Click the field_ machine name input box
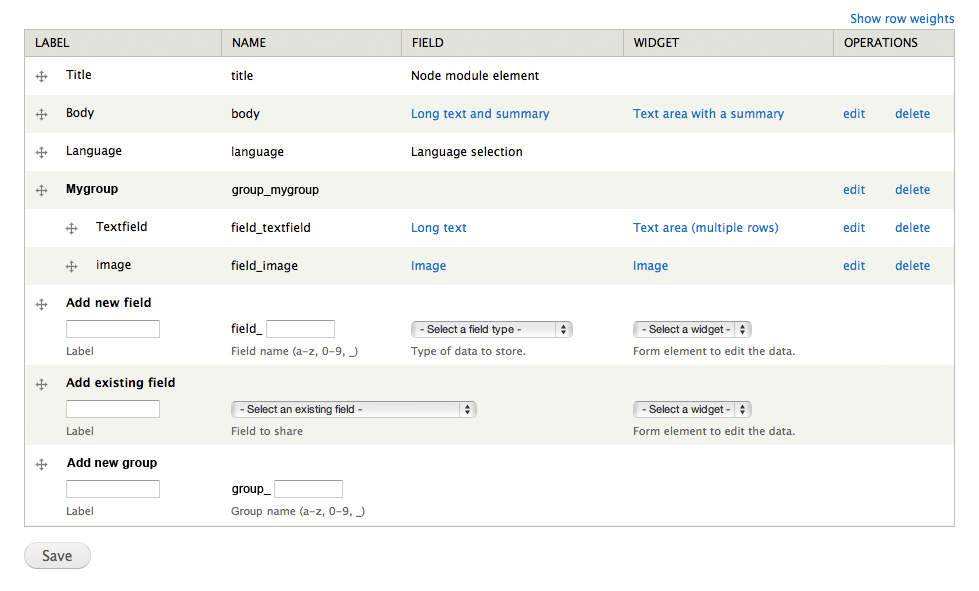 (x=302, y=329)
